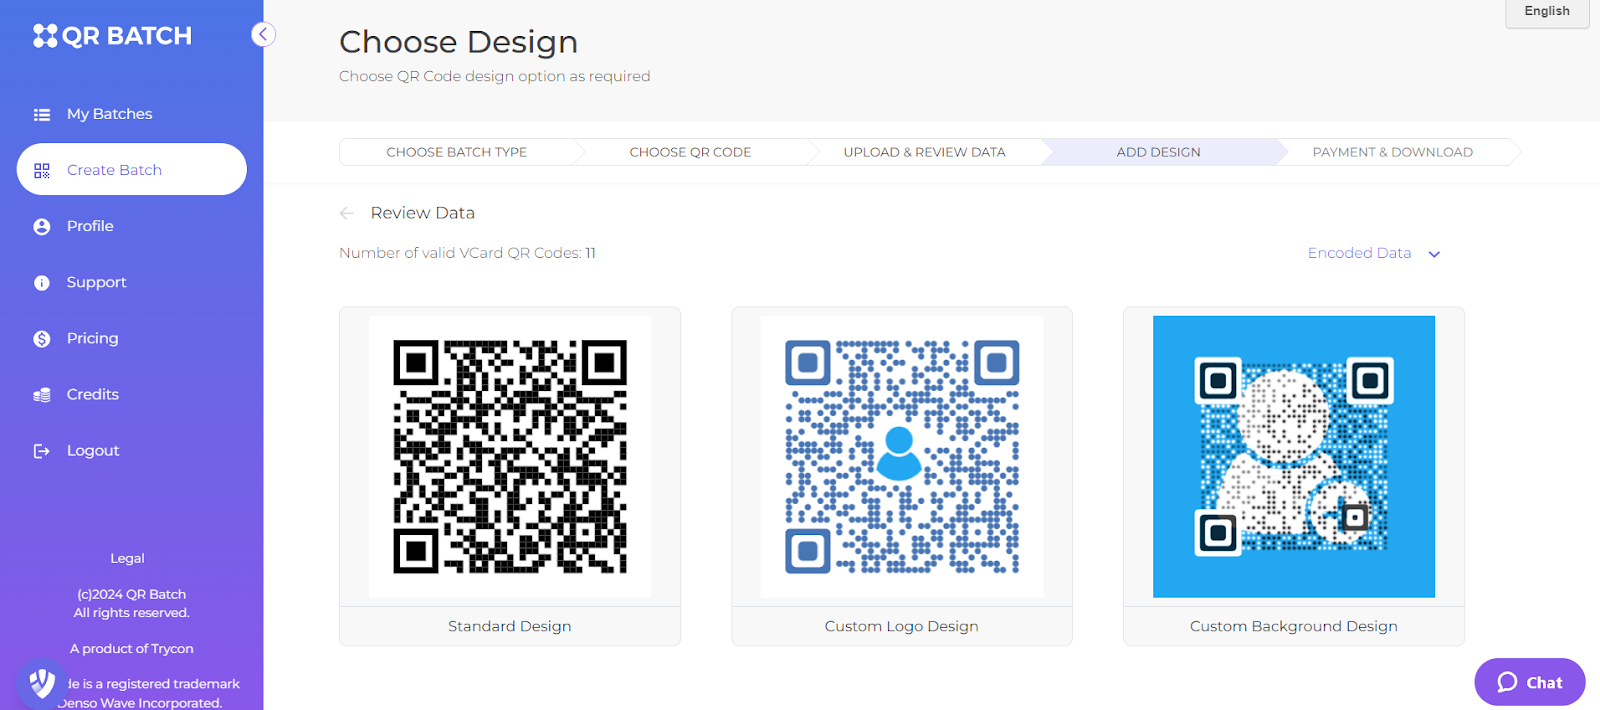This screenshot has width=1600, height=710.
Task: Click the Chat speech bubble icon
Action: click(1507, 682)
